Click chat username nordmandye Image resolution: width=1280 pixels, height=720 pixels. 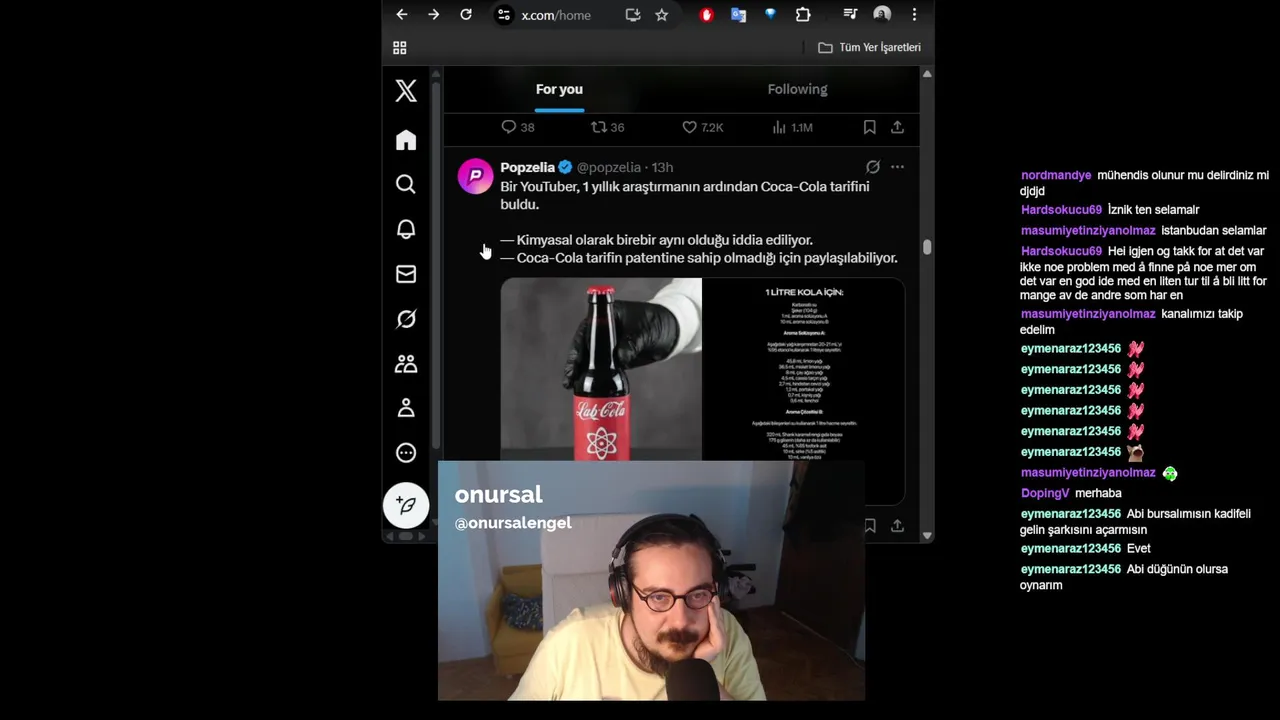click(1056, 175)
